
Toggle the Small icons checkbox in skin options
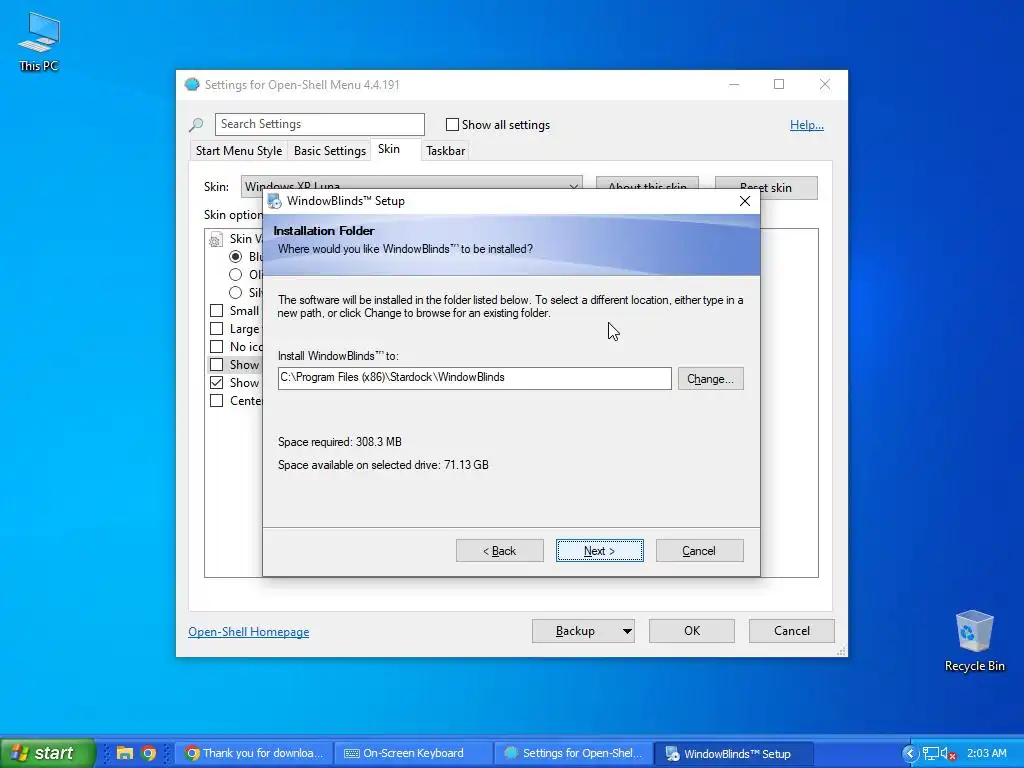pyautogui.click(x=216, y=310)
